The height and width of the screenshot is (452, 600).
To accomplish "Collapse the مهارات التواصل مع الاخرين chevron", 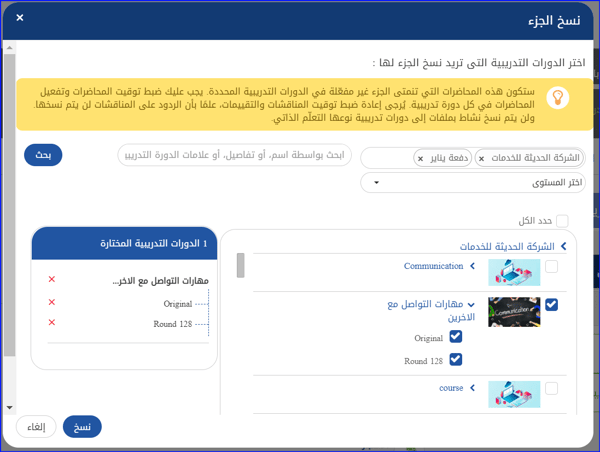I will pos(471,305).
